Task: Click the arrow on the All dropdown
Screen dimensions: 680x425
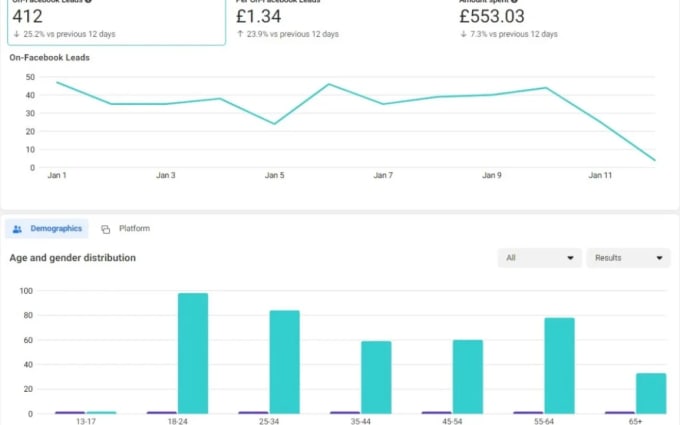Action: point(571,258)
